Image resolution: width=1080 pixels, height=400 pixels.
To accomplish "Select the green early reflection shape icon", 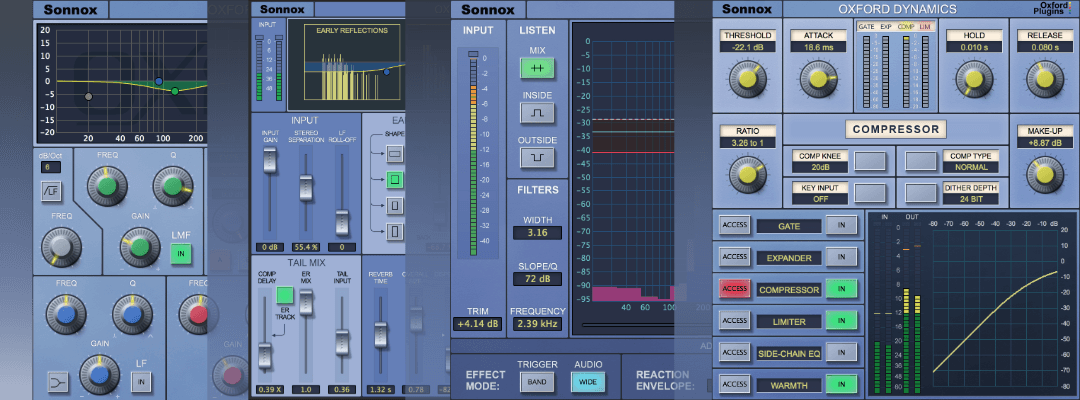I will [x=395, y=180].
